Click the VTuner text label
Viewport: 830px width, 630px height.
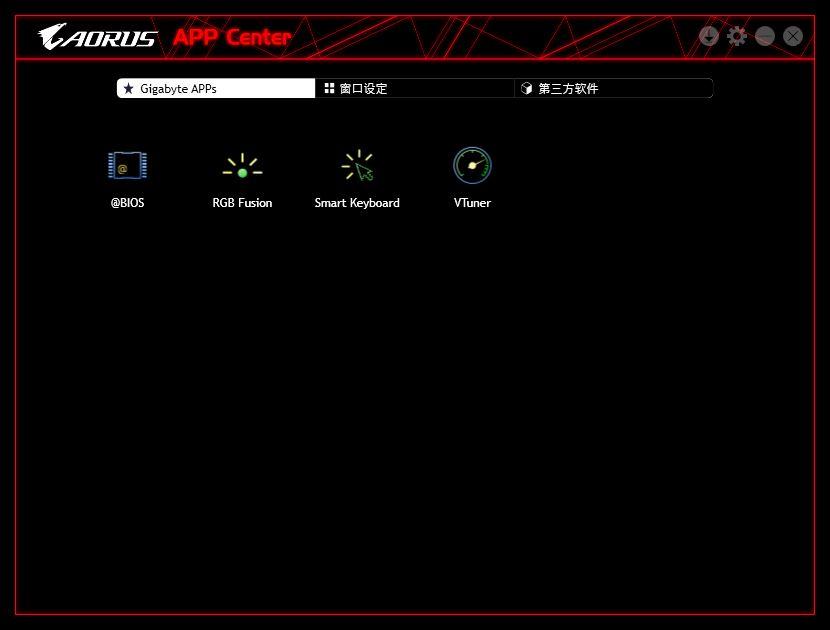click(x=472, y=203)
